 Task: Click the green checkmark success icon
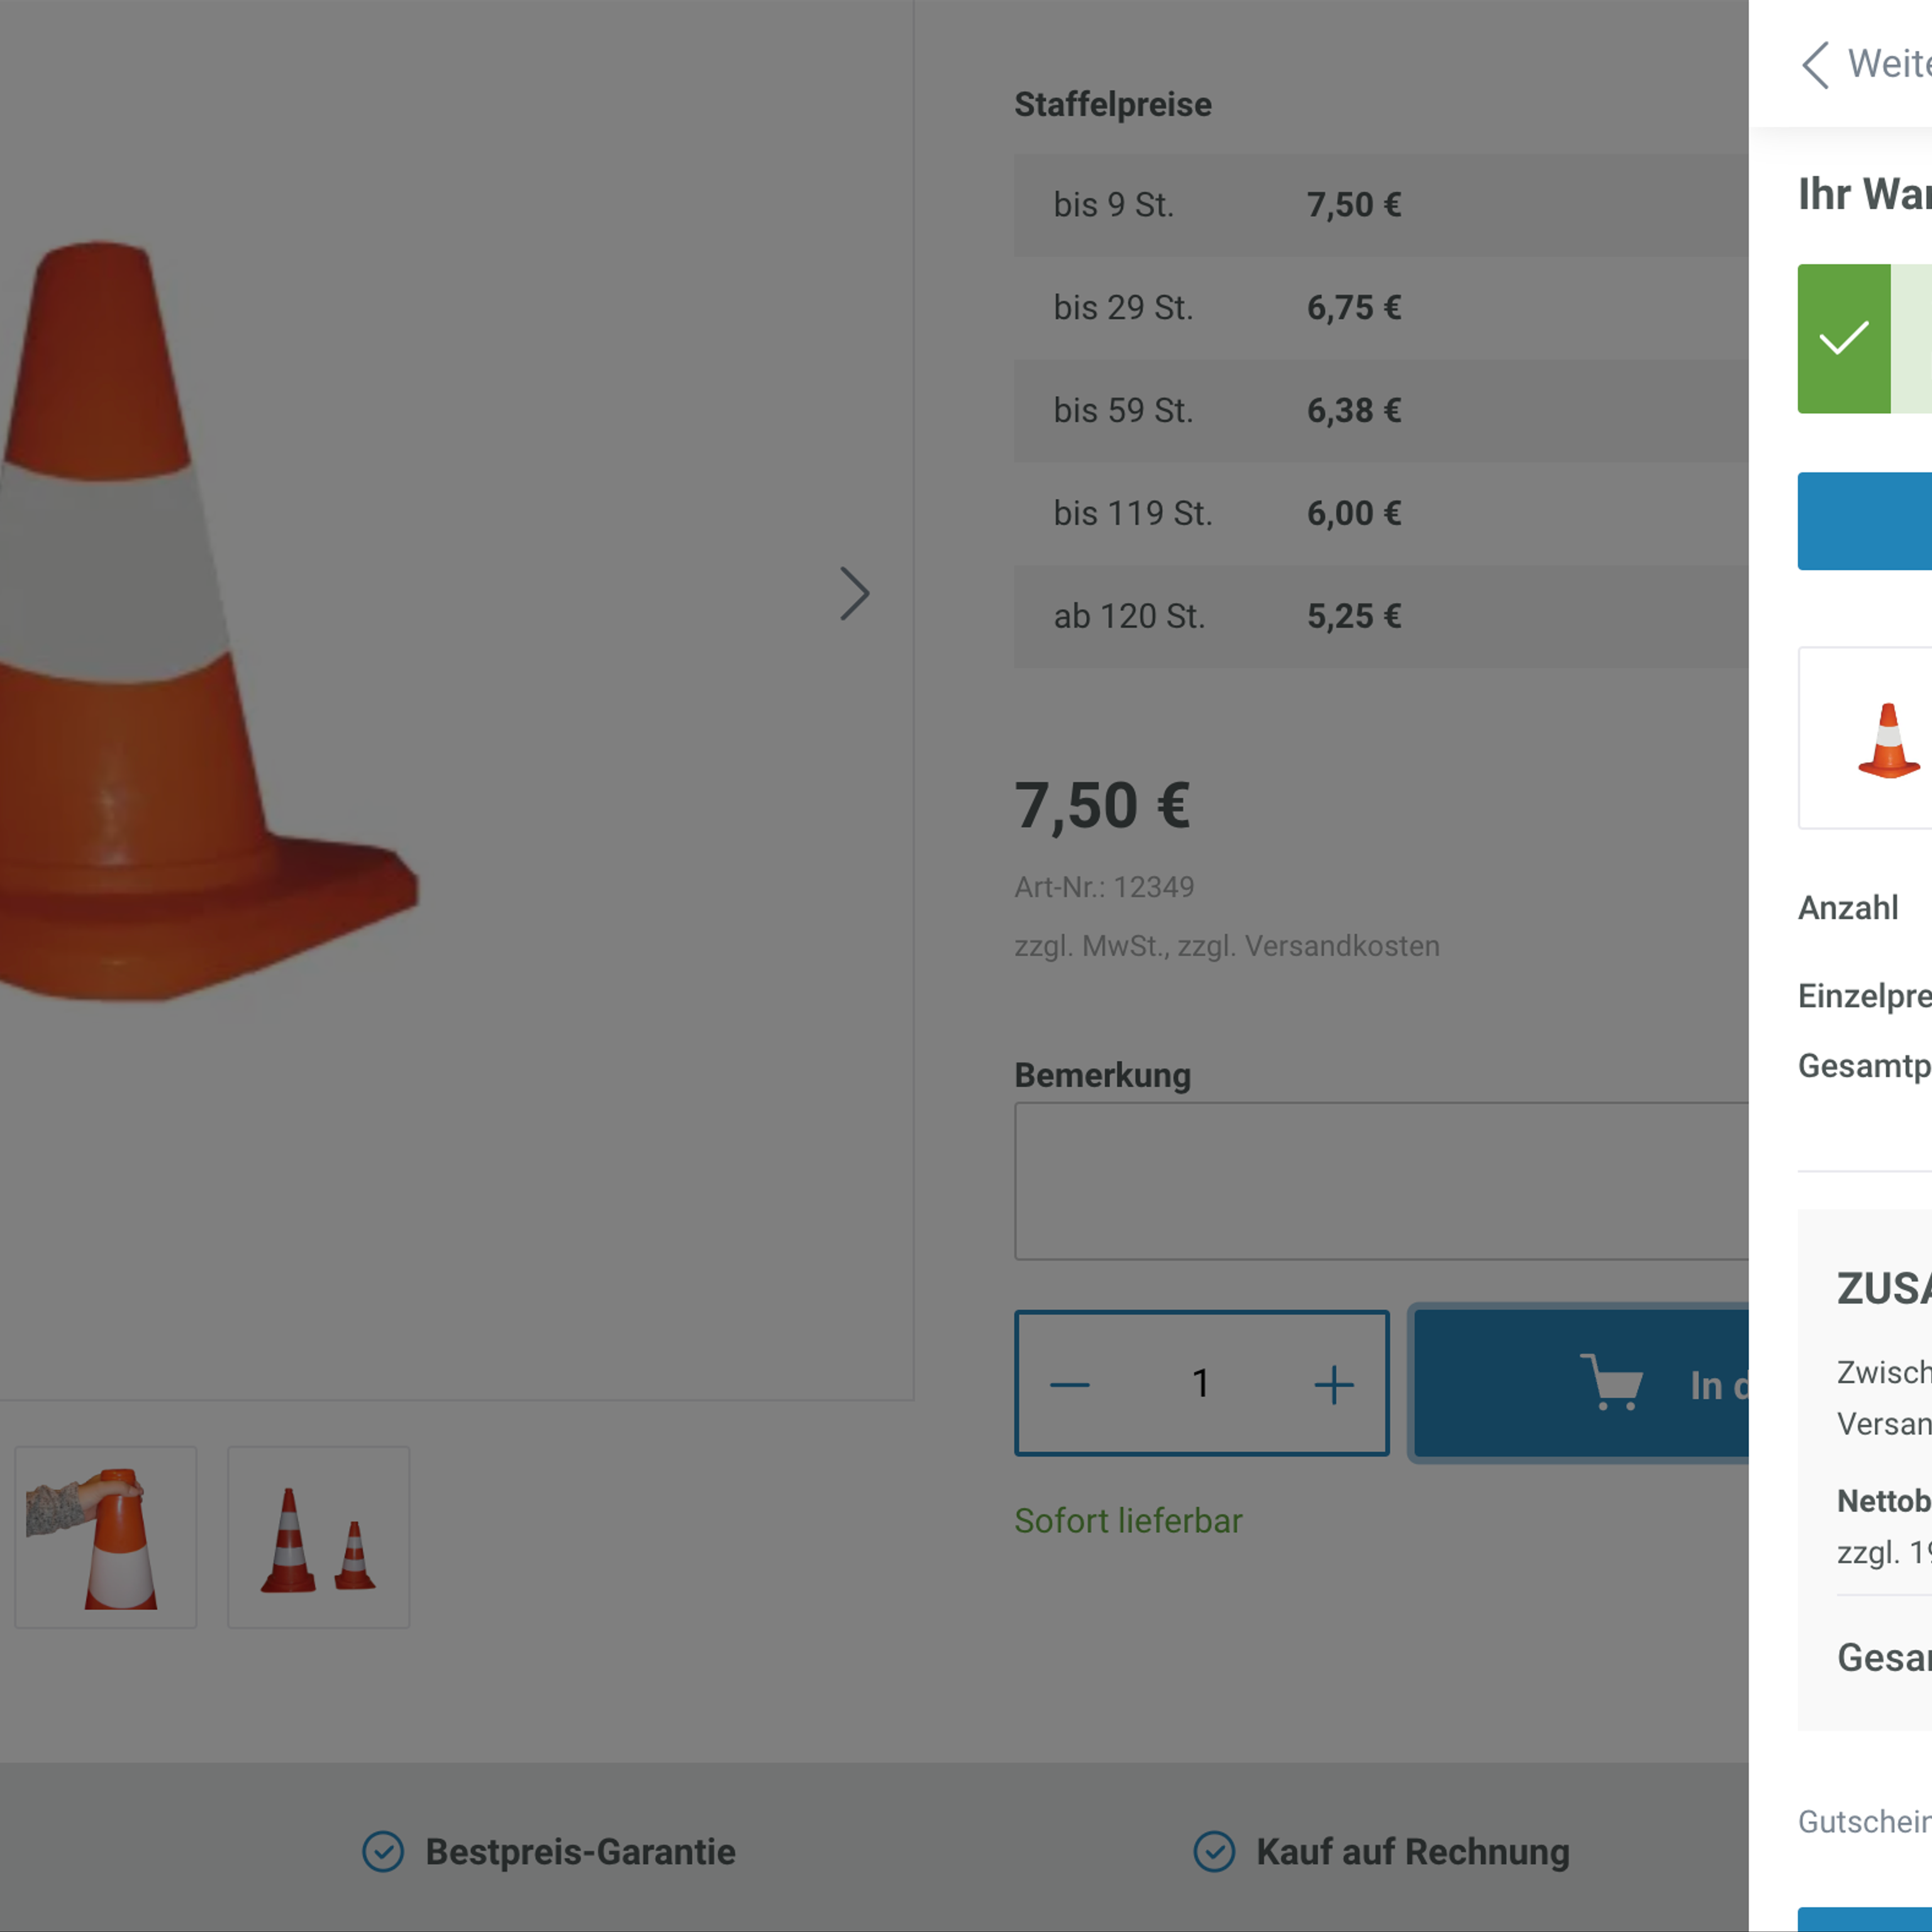tap(1843, 338)
